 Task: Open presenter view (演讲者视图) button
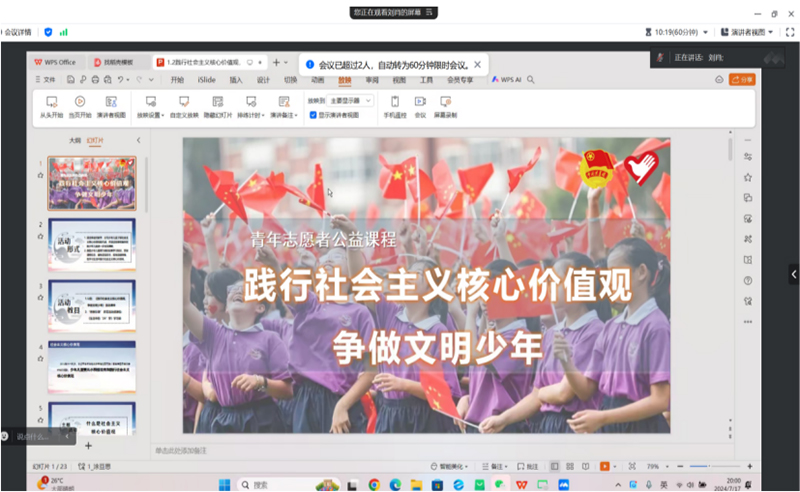[x=111, y=107]
